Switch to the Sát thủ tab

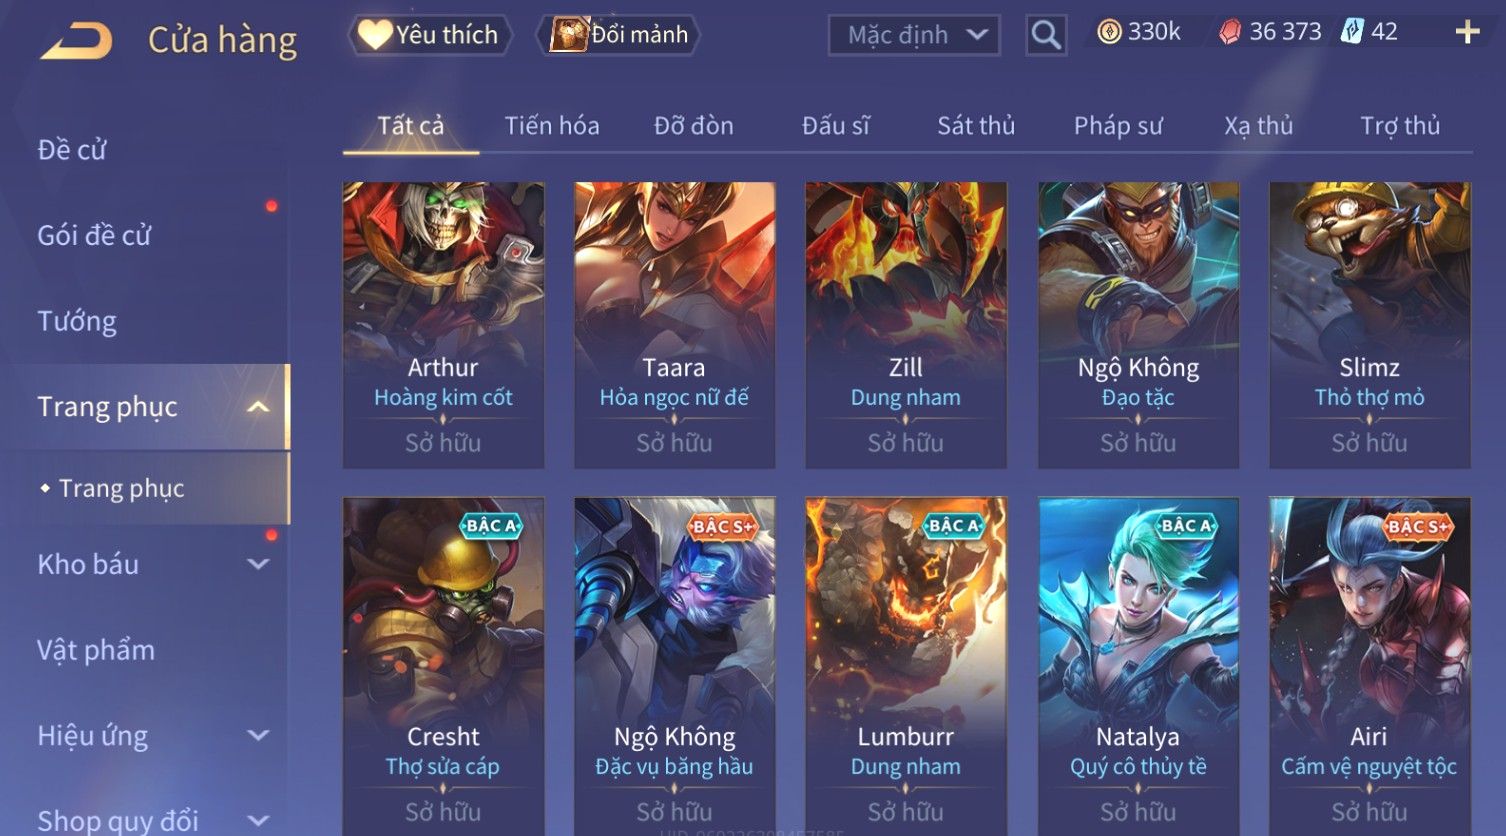pyautogui.click(x=976, y=126)
